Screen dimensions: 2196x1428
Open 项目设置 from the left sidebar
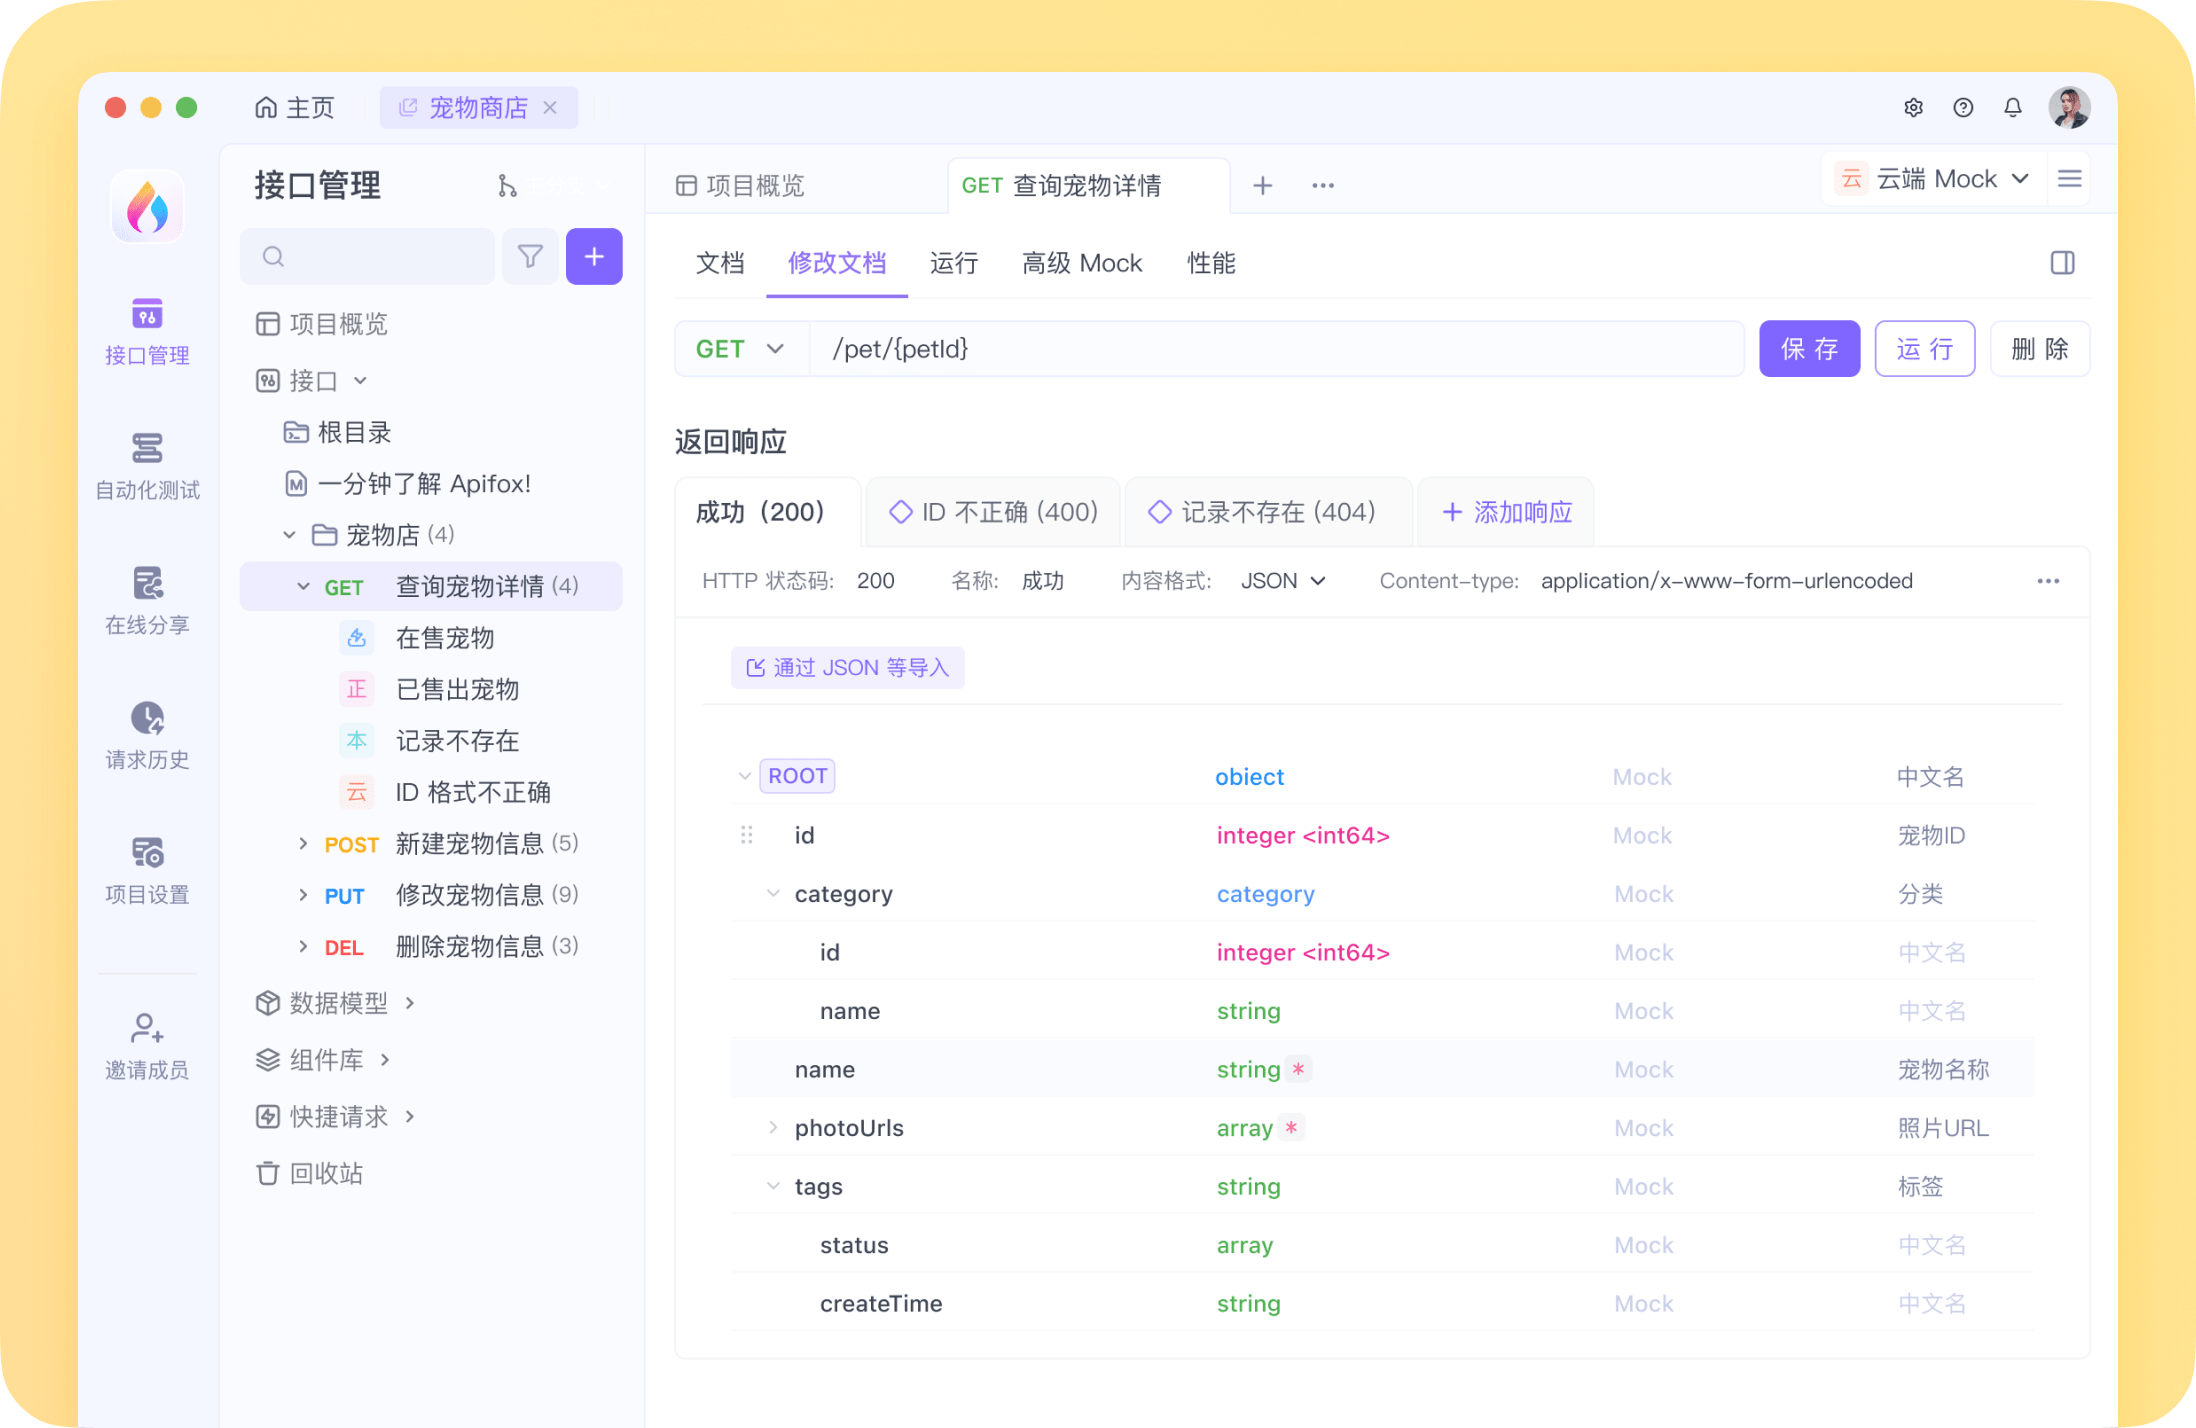coord(146,868)
